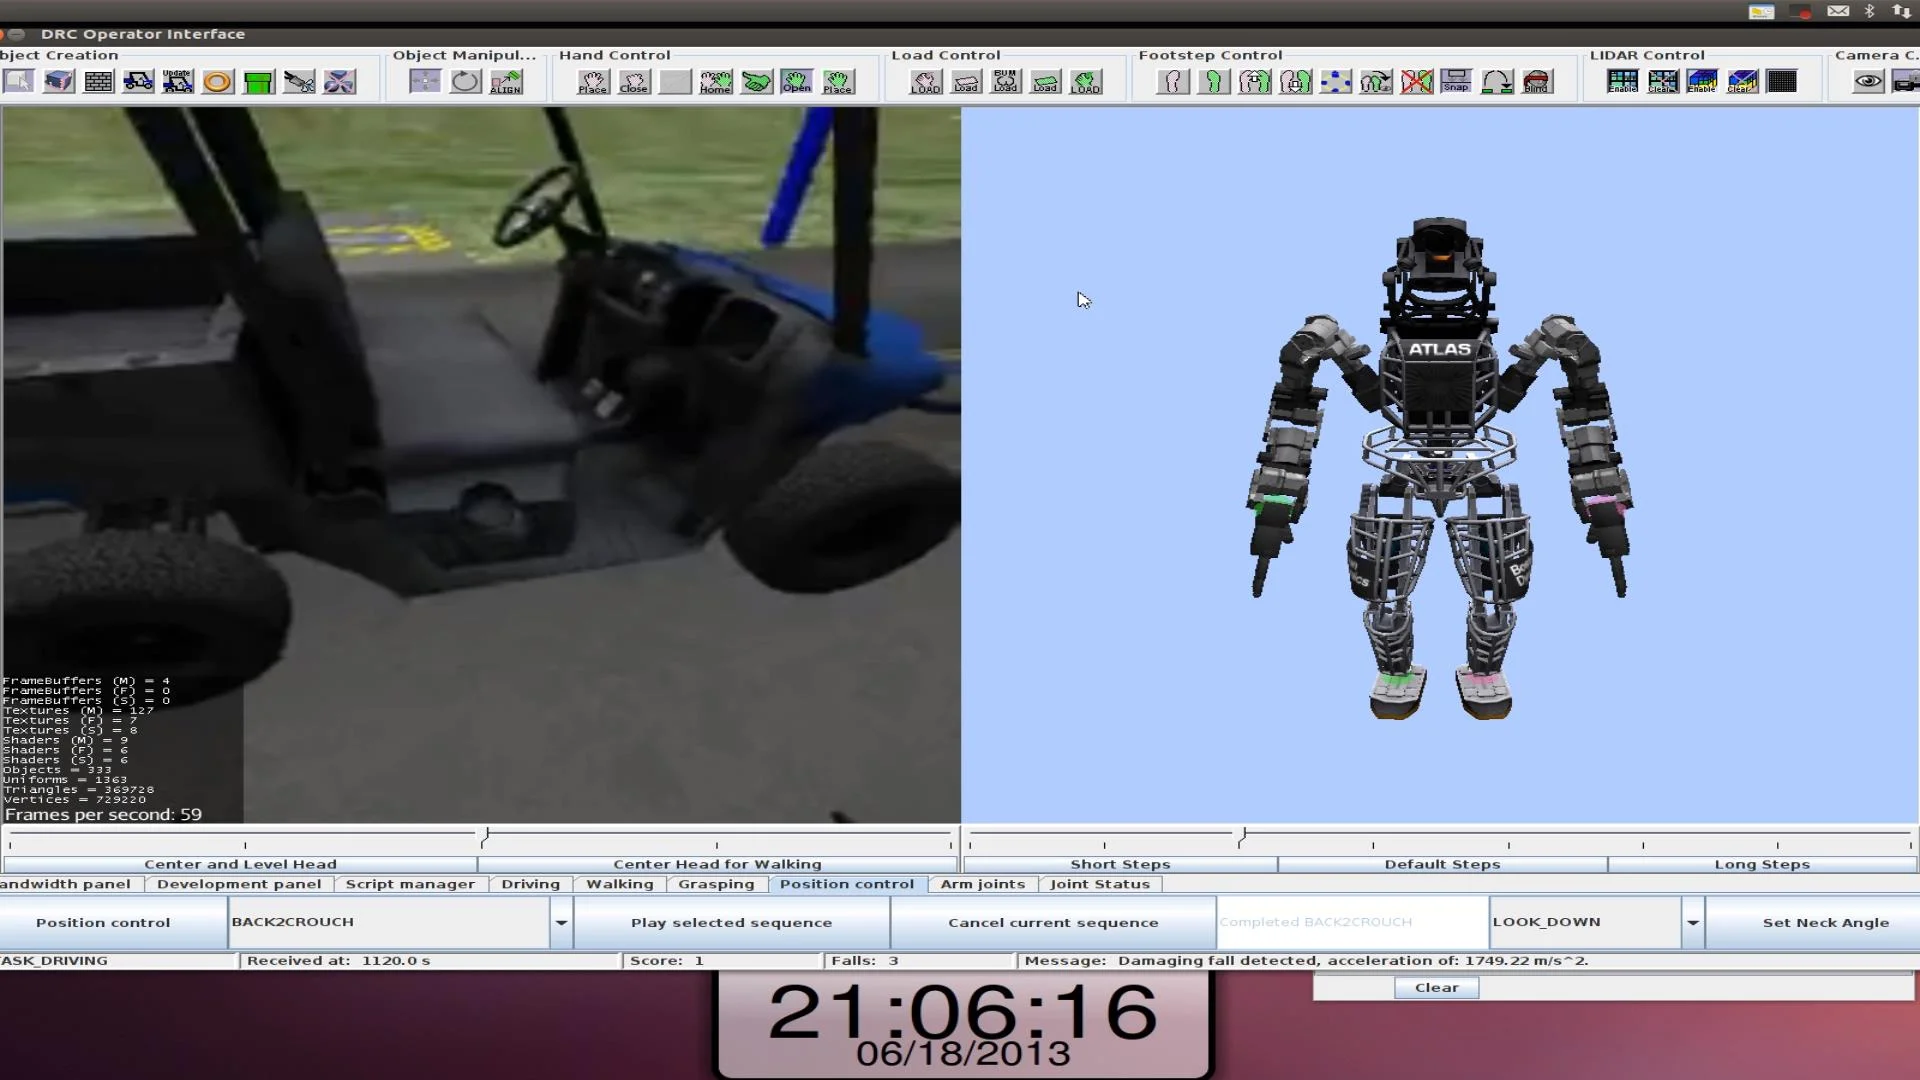Switch to the Arm joints tab
This screenshot has height=1080, width=1920.
click(x=983, y=884)
